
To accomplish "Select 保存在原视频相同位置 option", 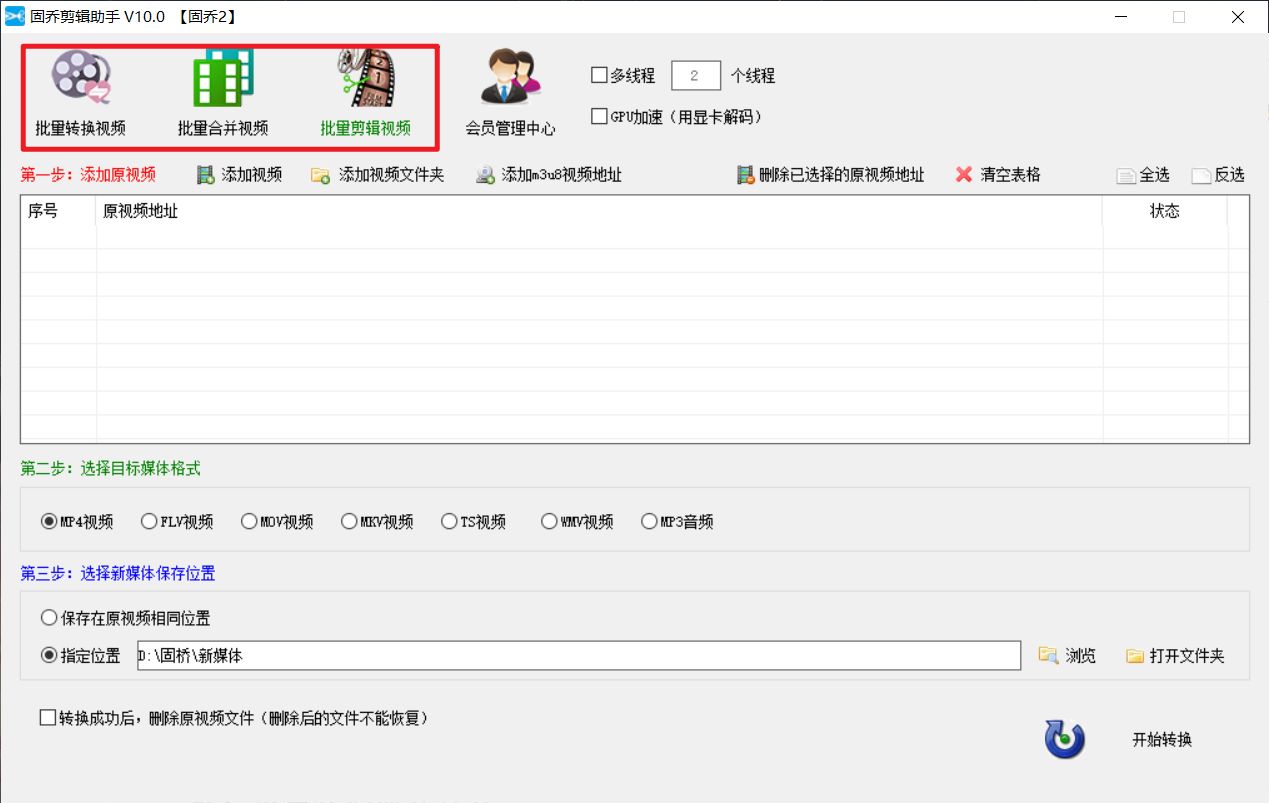I will click(x=49, y=618).
